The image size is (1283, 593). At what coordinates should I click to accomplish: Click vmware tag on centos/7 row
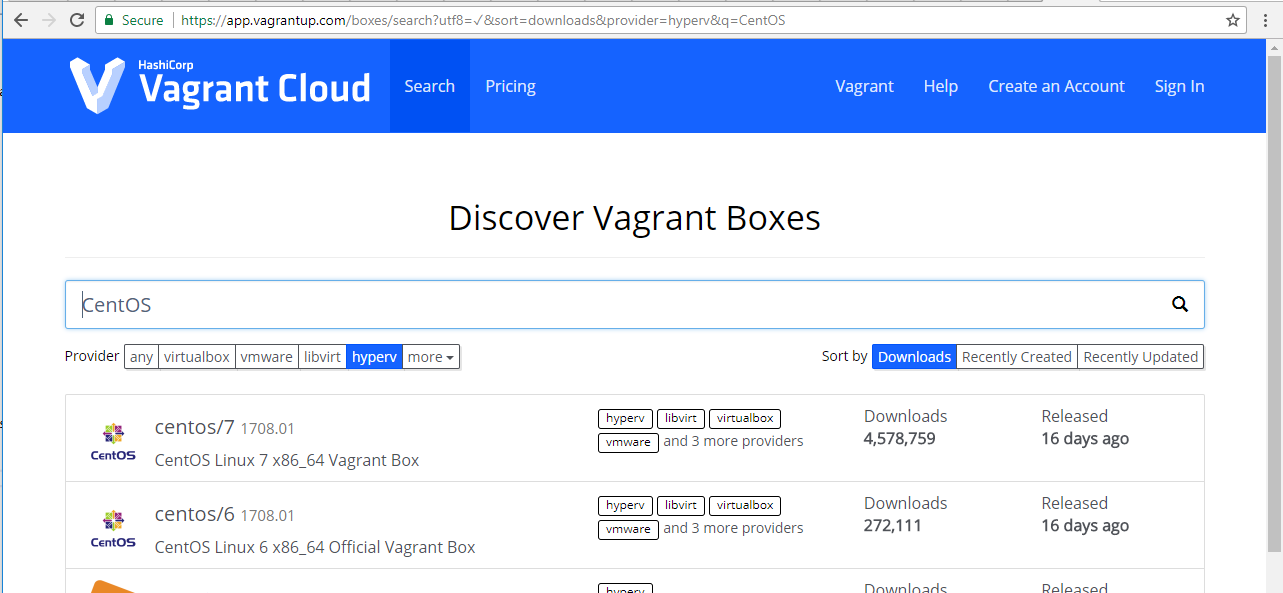click(628, 442)
